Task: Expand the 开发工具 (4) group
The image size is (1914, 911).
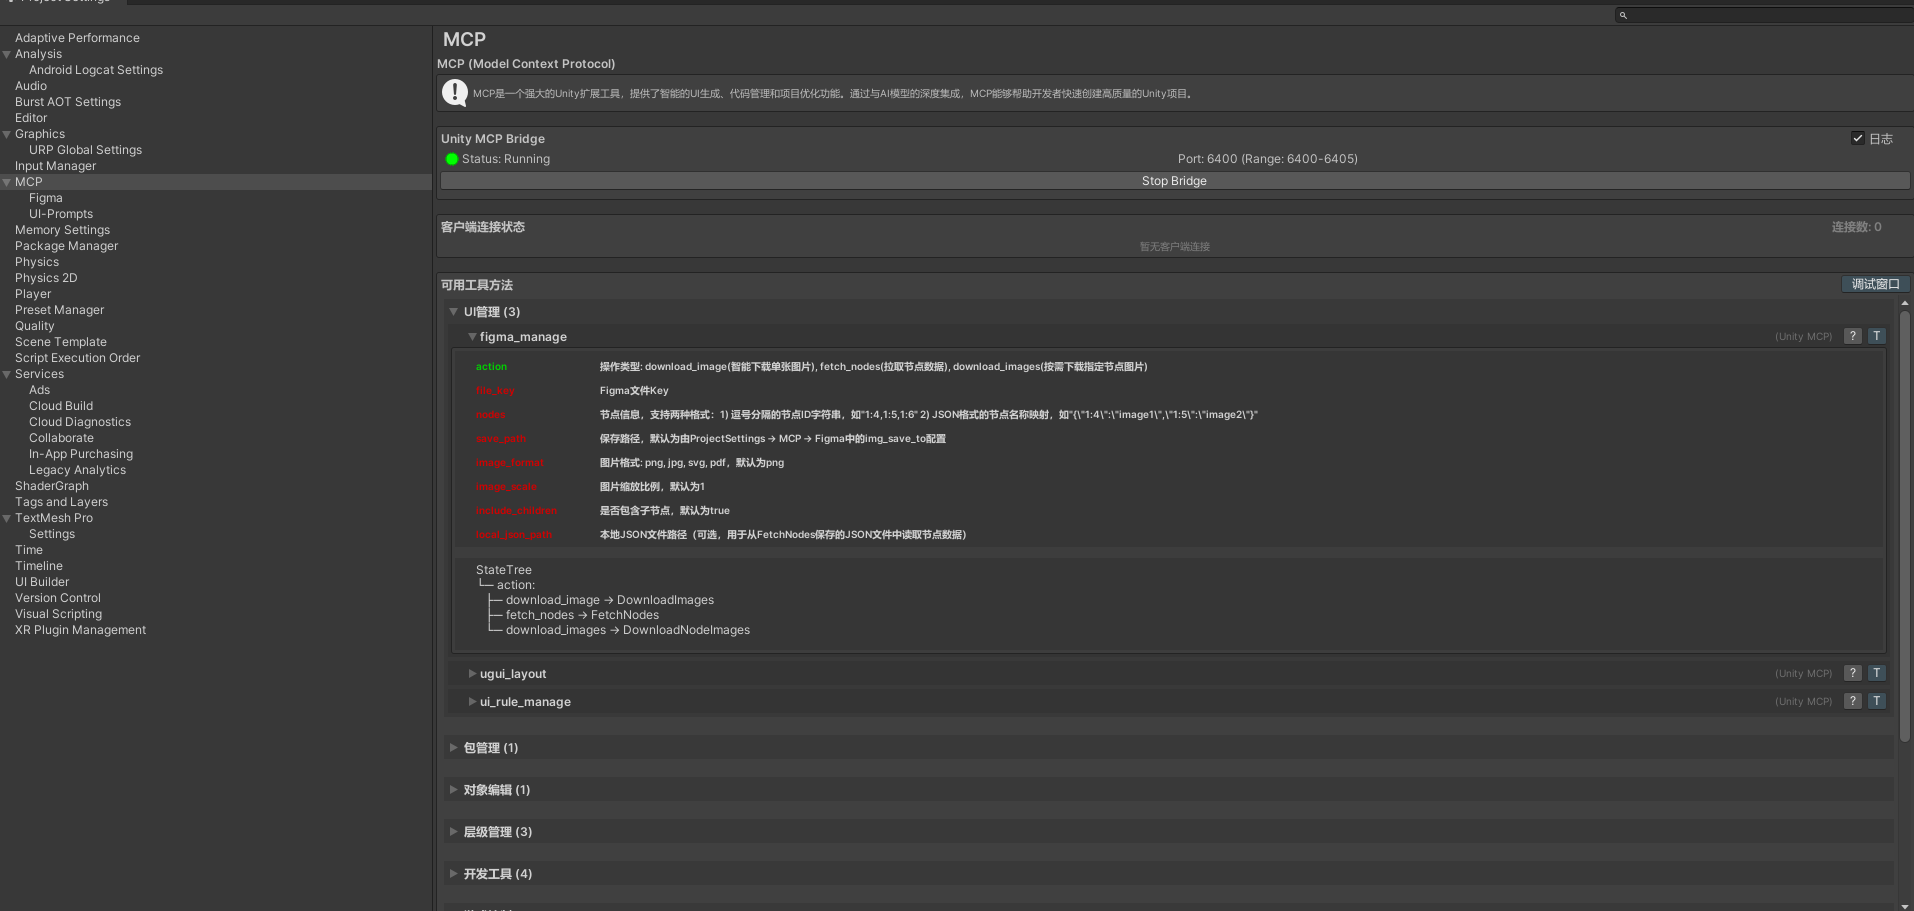Action: tap(453, 874)
